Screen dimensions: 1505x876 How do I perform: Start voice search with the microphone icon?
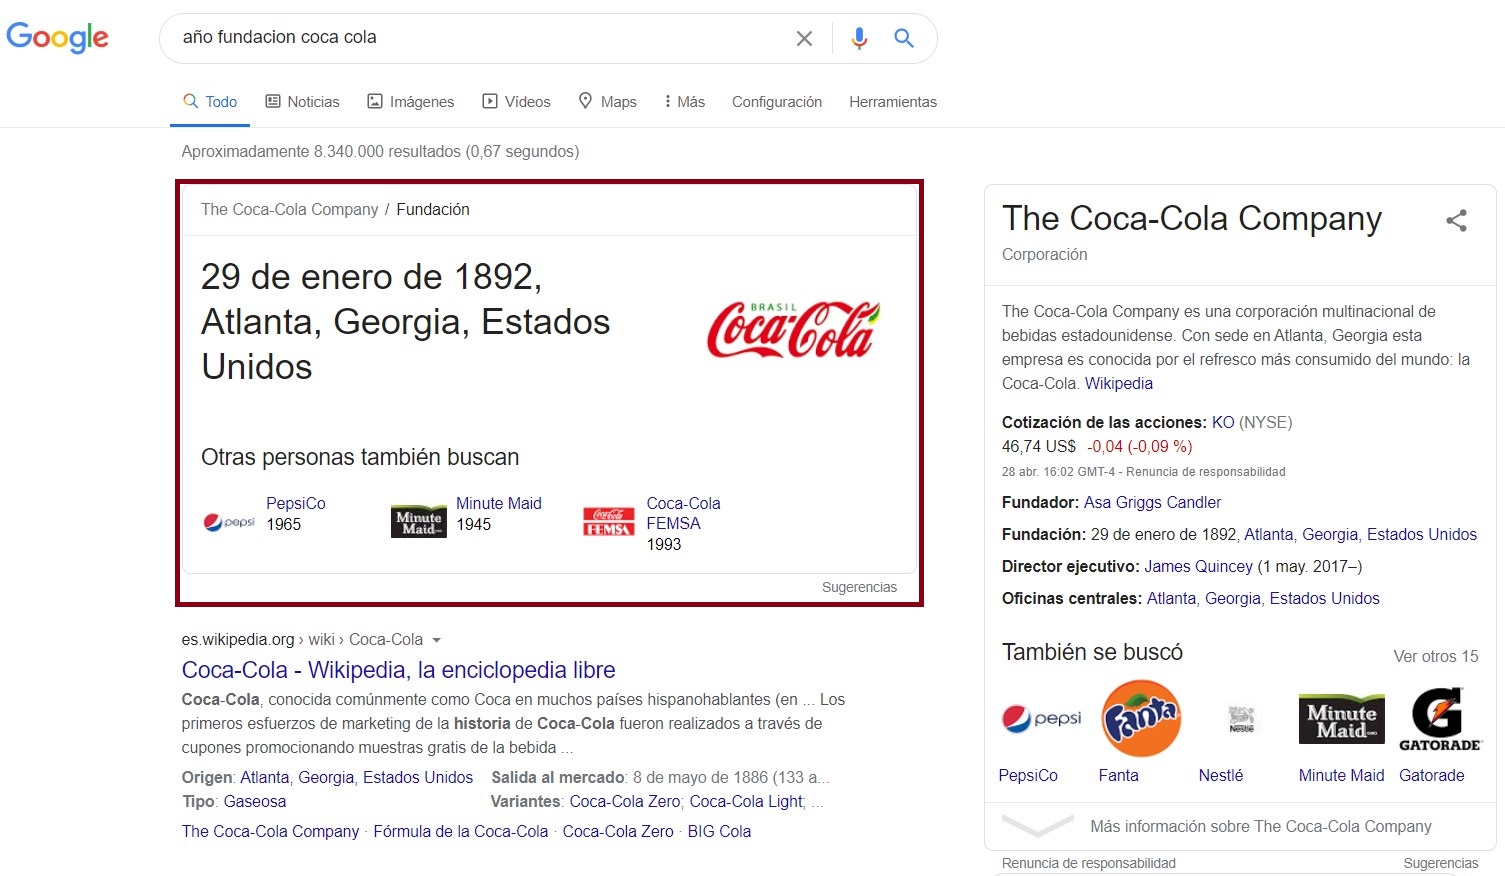pyautogui.click(x=859, y=38)
